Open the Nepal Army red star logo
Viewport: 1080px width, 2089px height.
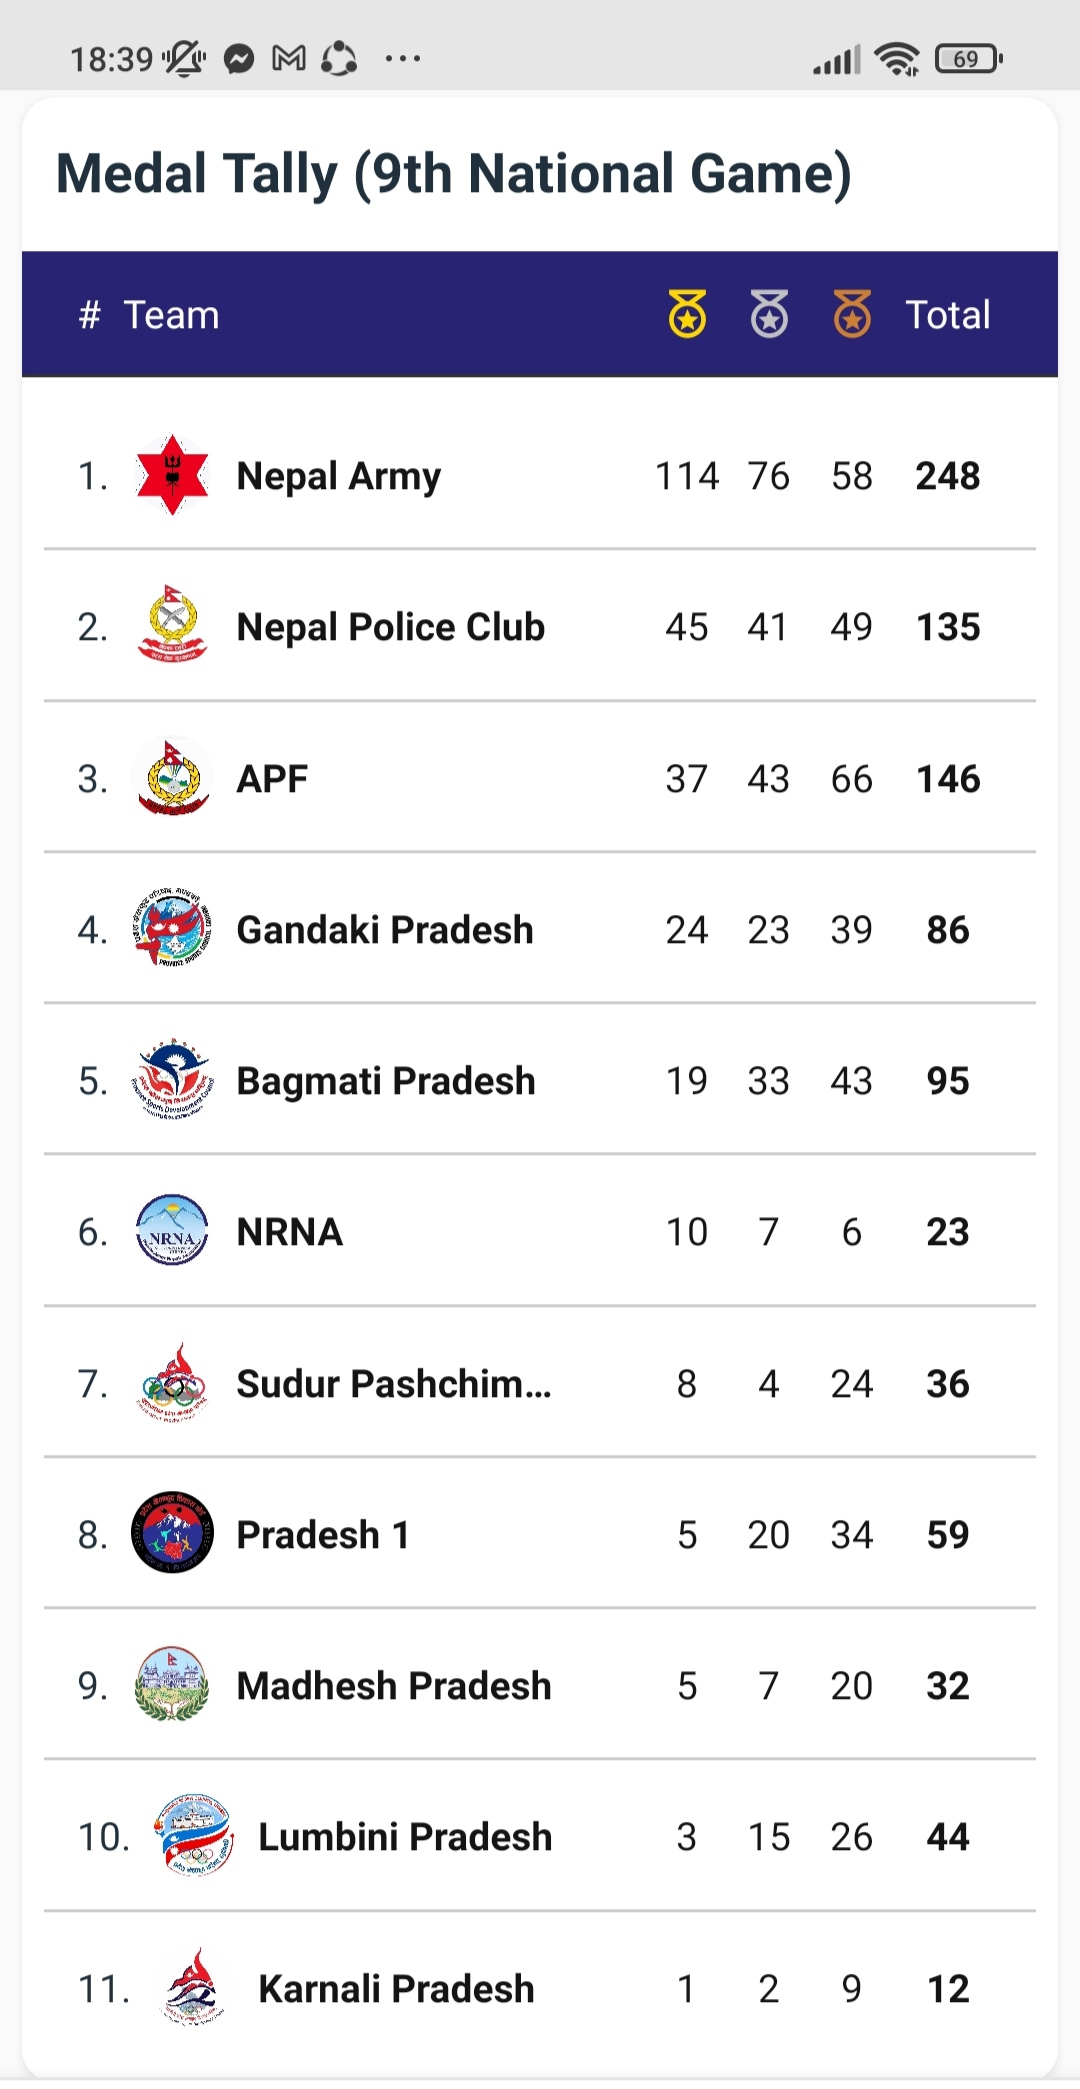[172, 475]
